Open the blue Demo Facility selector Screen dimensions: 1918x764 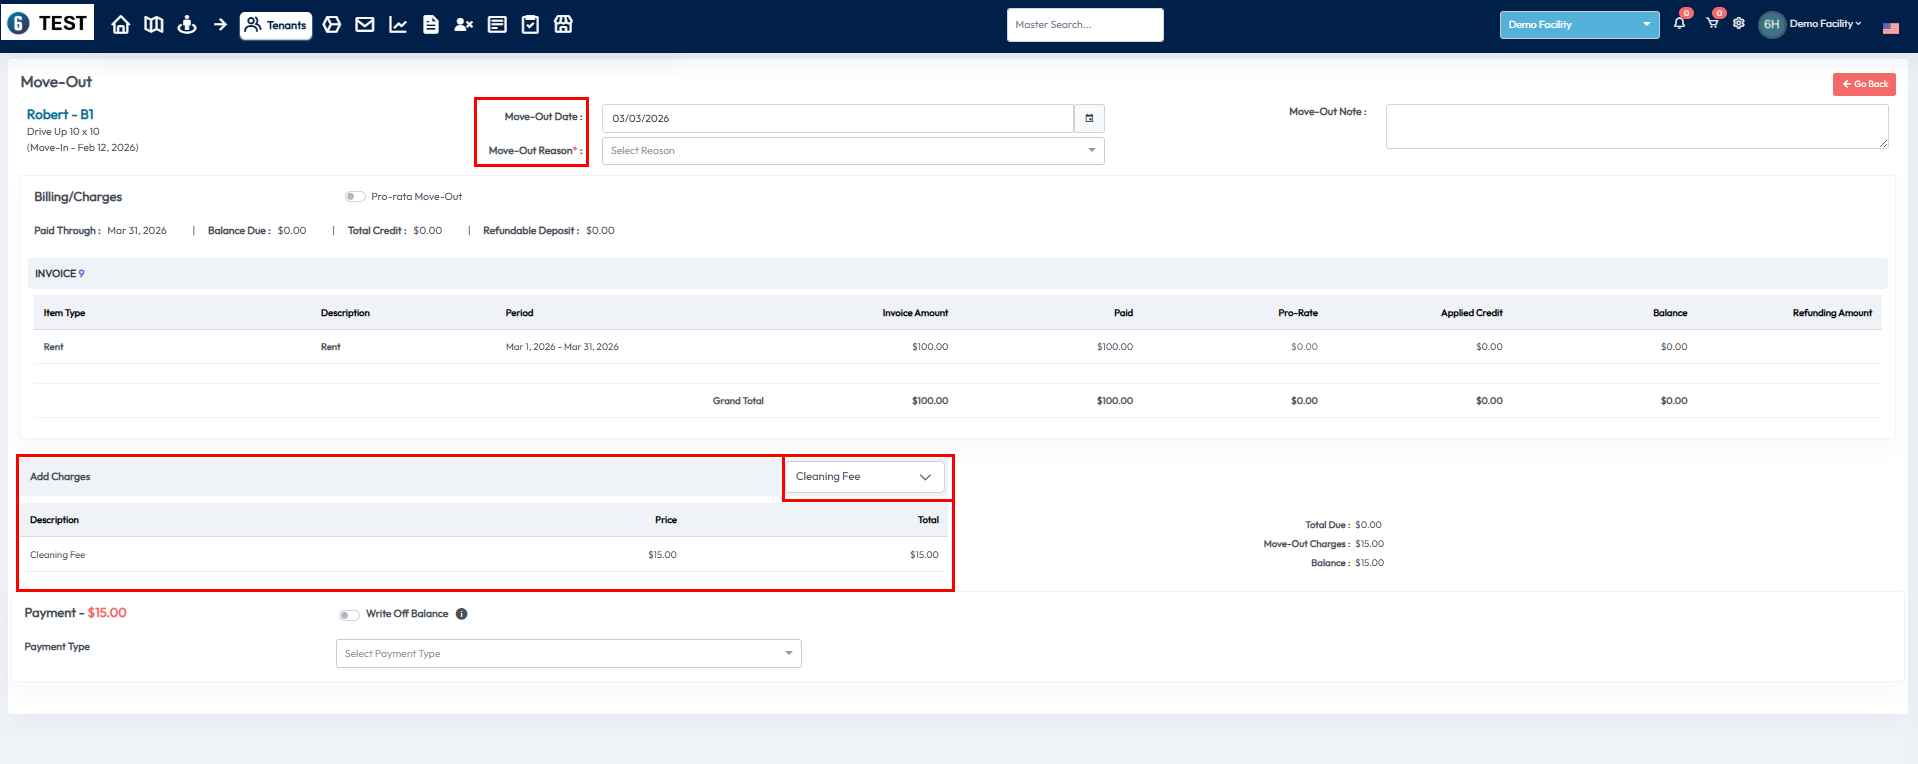(1578, 25)
